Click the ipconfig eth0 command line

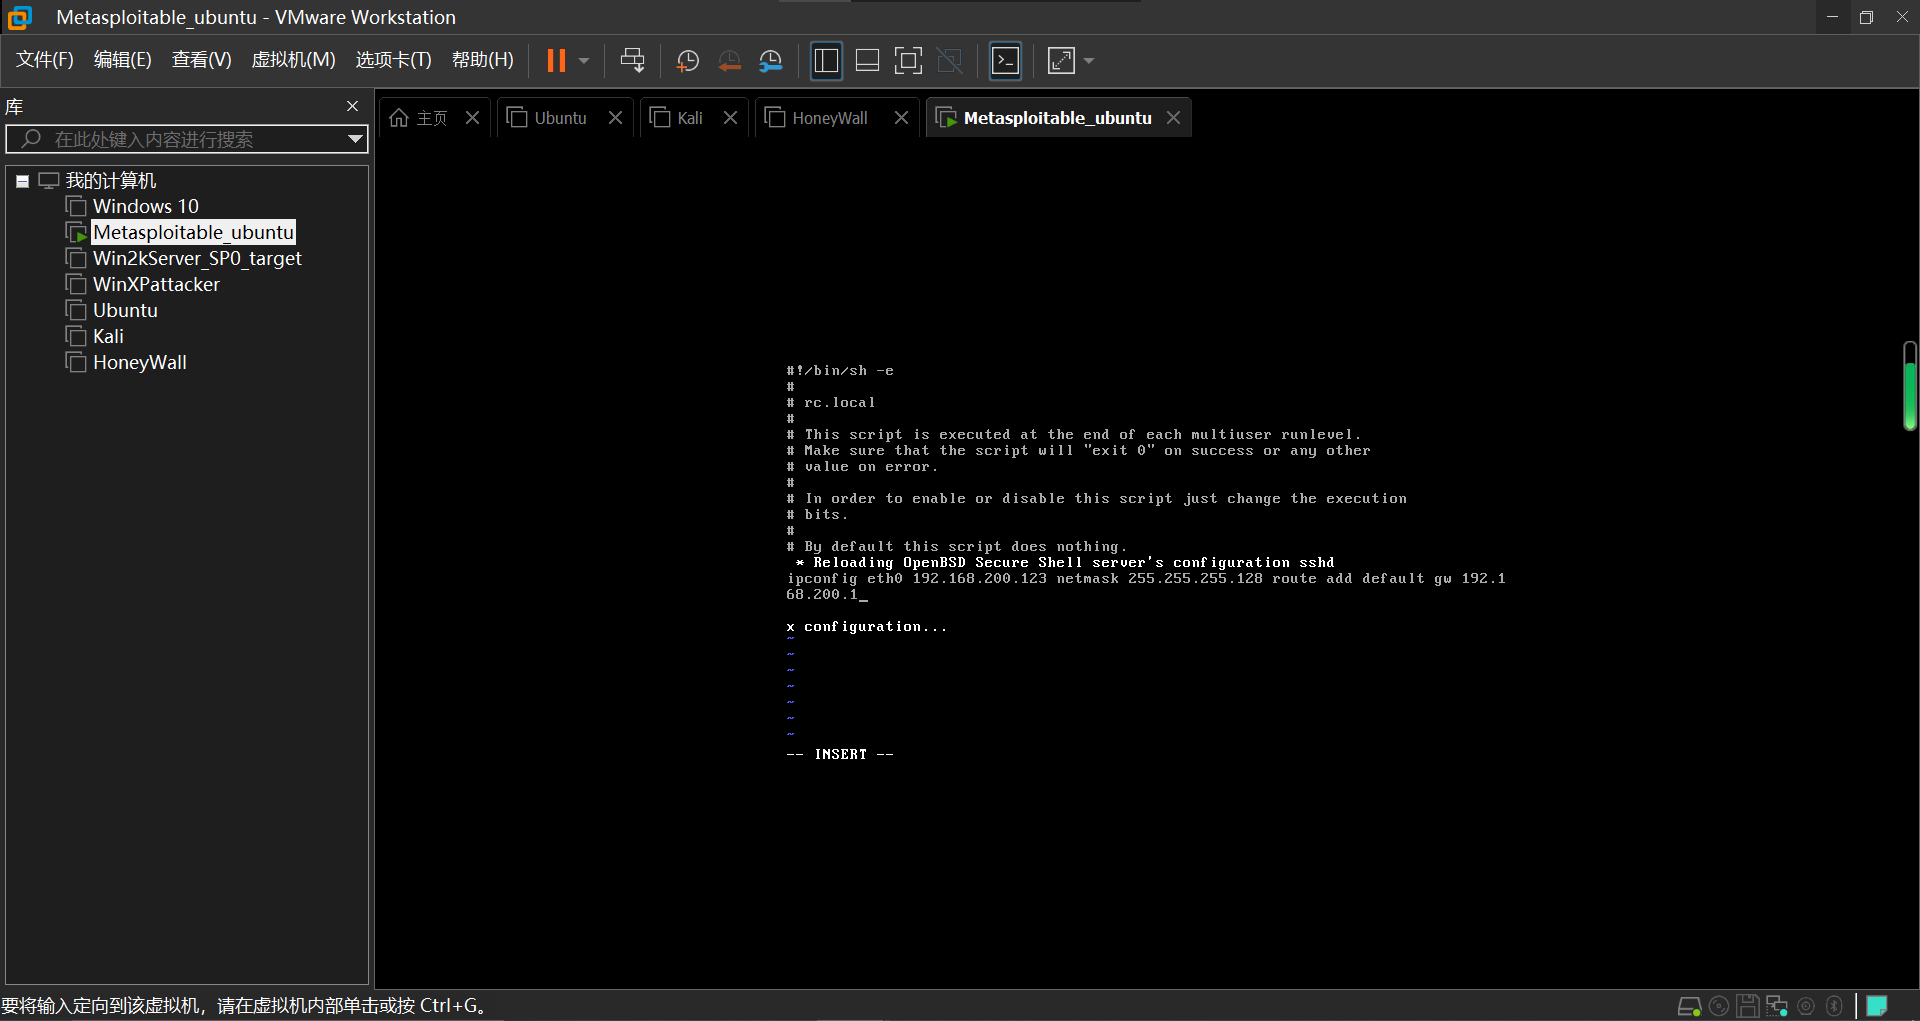tap(1146, 587)
